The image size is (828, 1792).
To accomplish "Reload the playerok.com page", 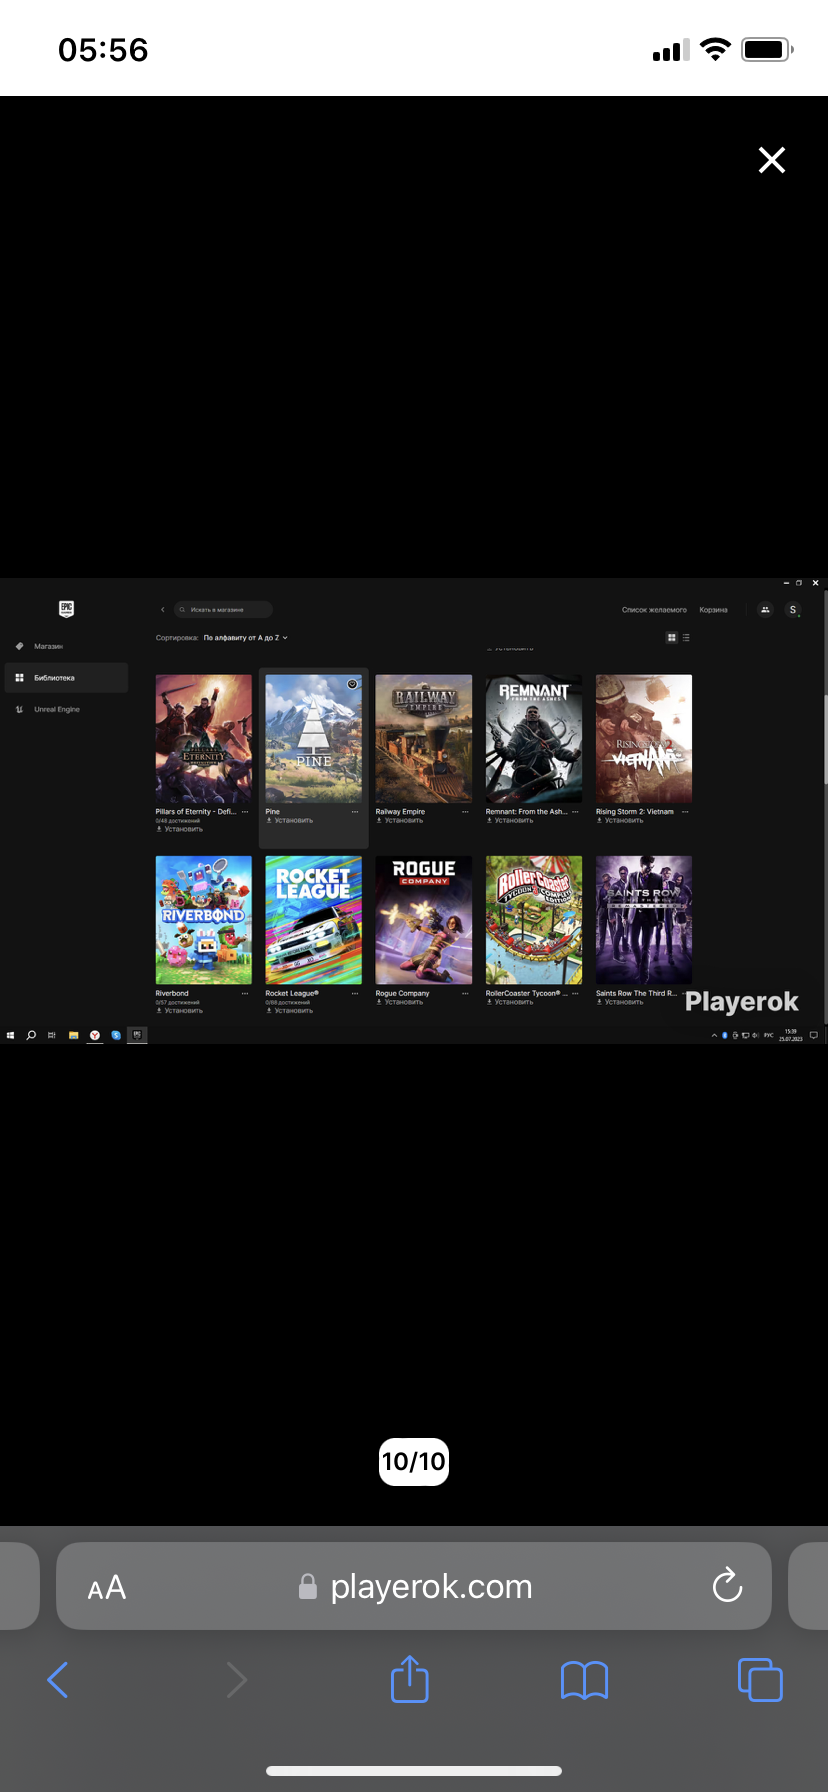I will 727,1585.
